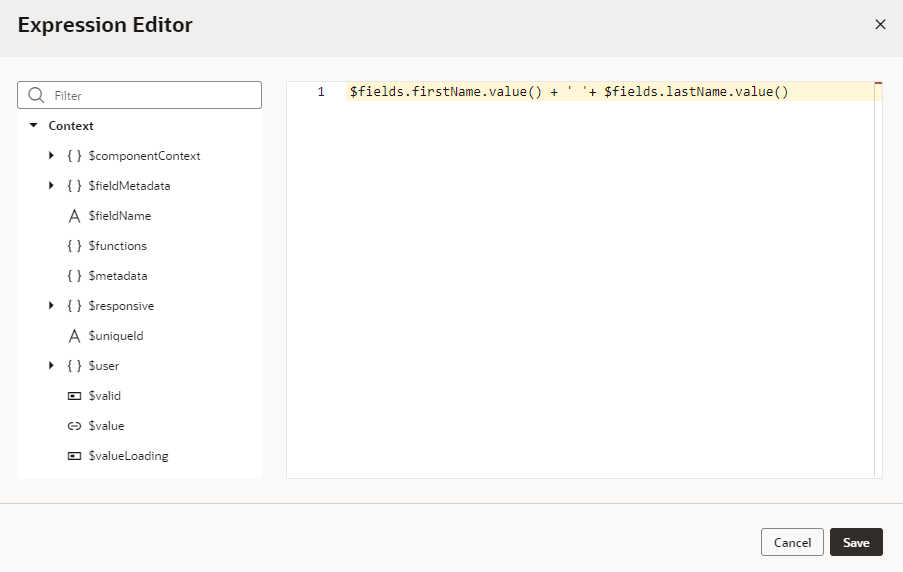Click the object braces icon beside $functions
The height and width of the screenshot is (572, 903).
74,246
